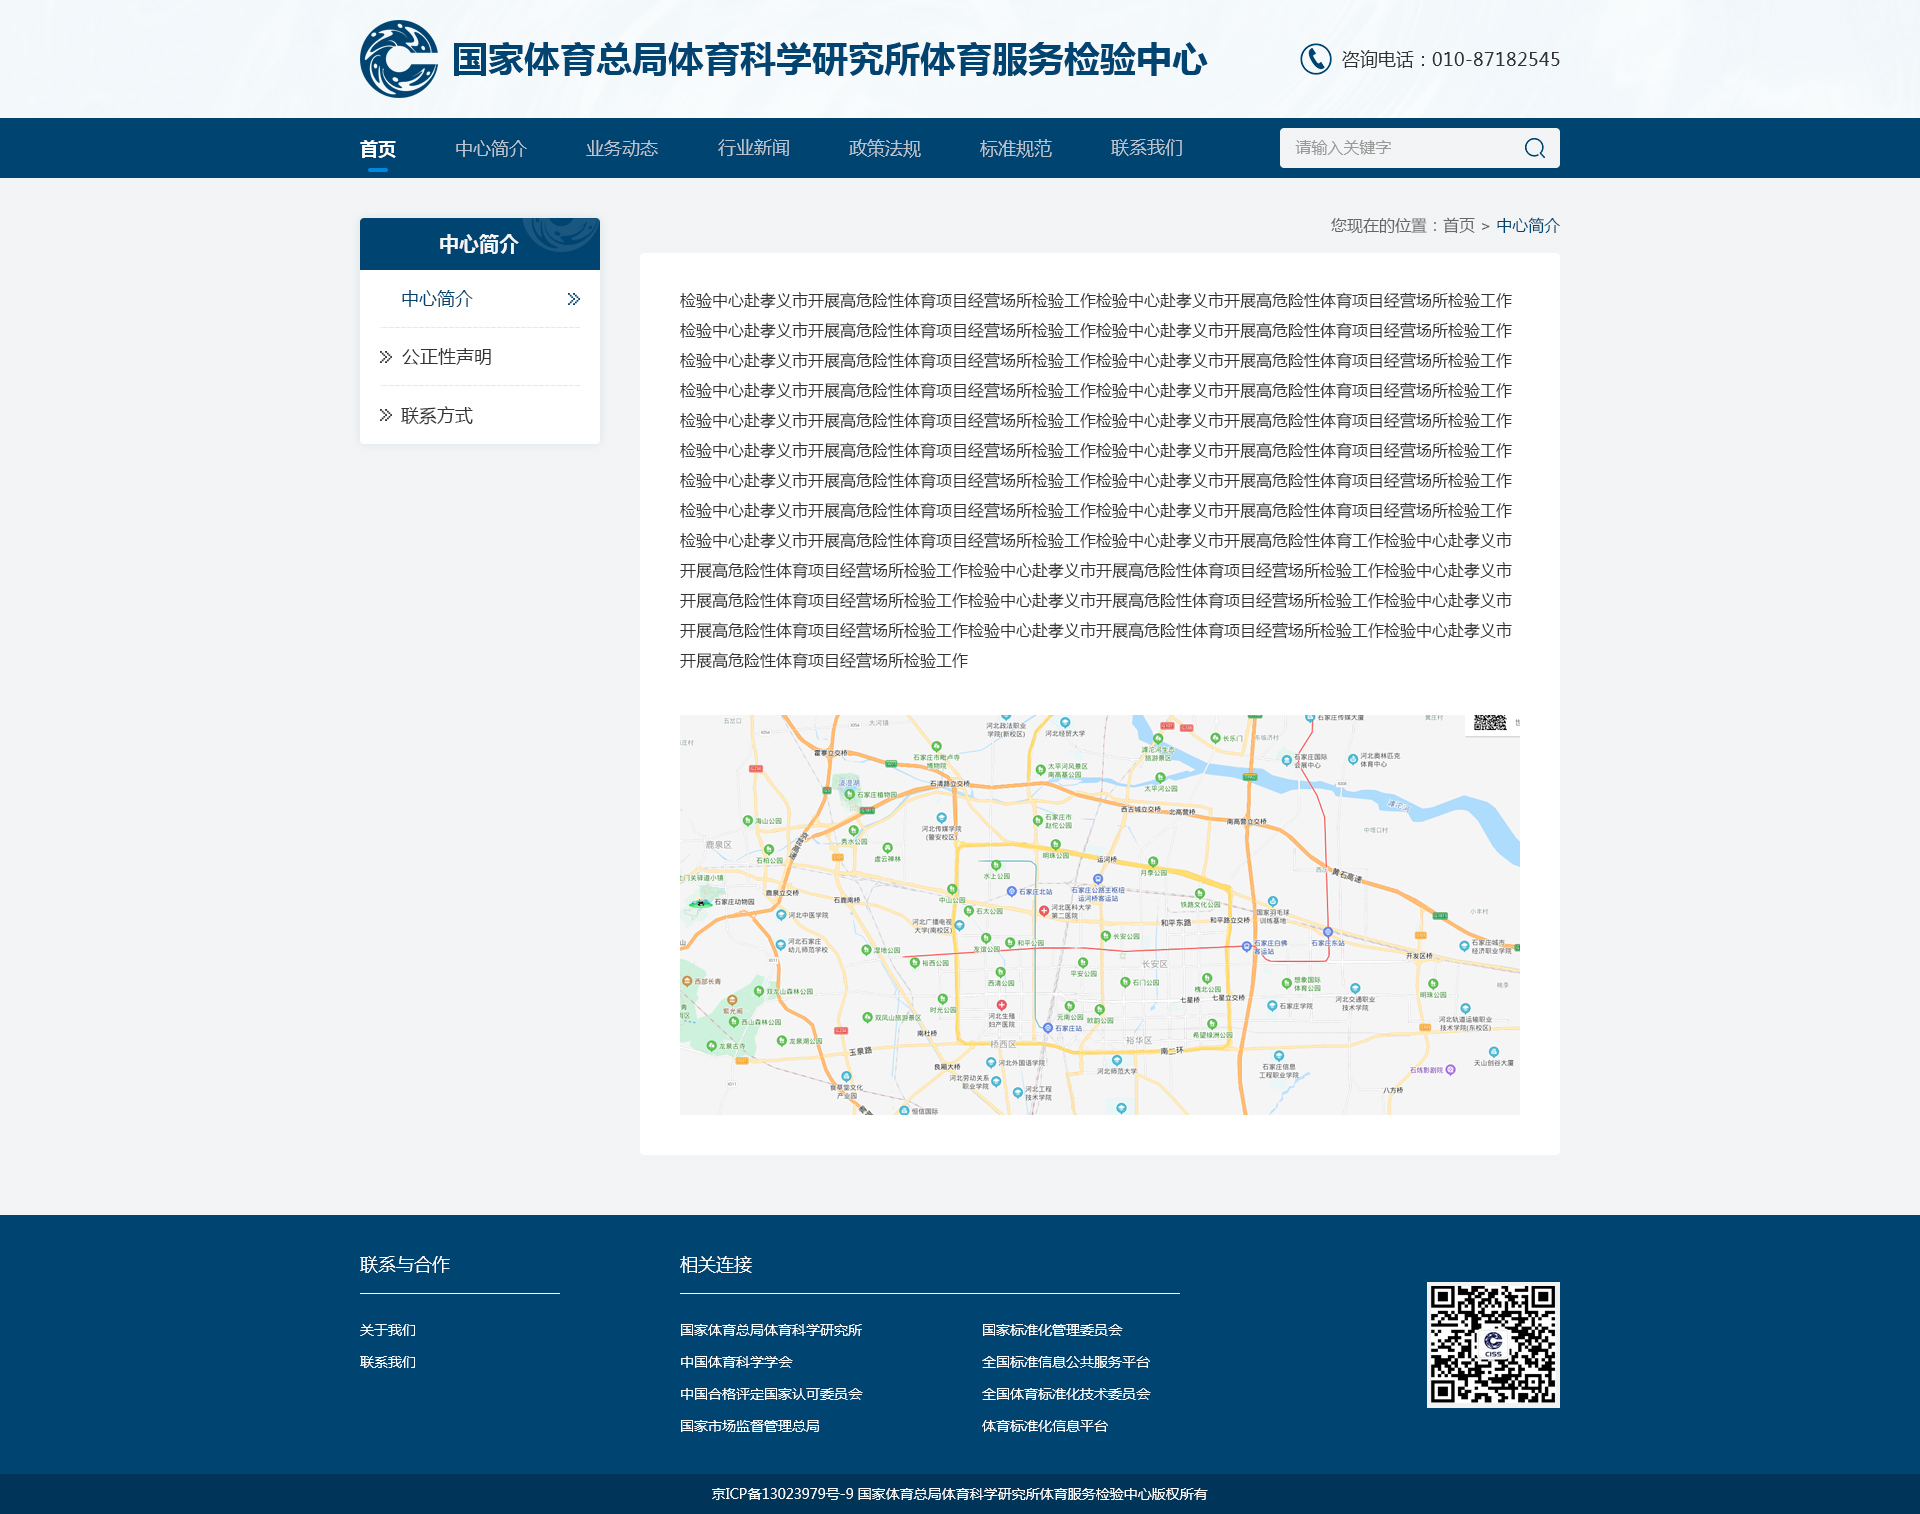Click the small QR code on the map
Viewport: 1920px width, 1514px height.
[1489, 723]
